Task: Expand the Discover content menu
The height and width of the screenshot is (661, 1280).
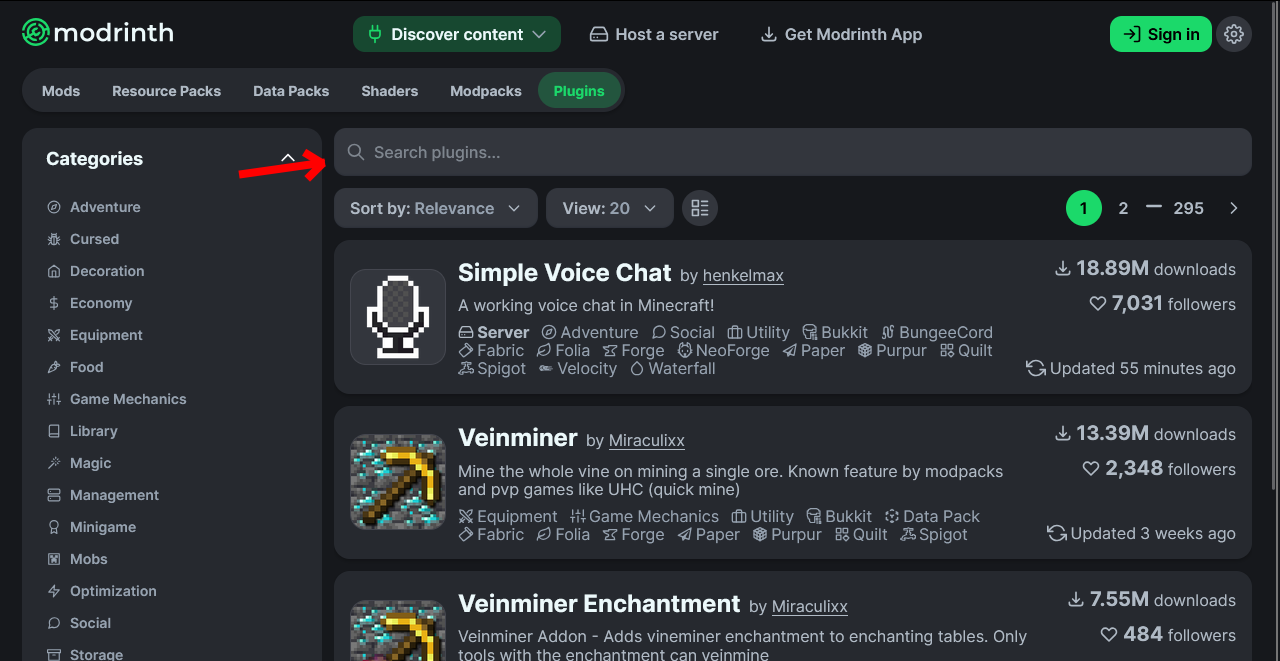Action: point(457,34)
